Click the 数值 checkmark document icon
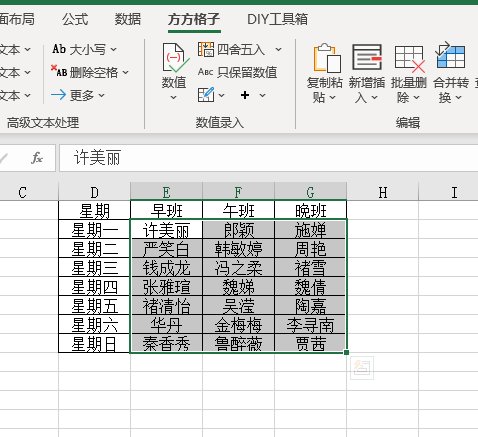 coord(175,58)
